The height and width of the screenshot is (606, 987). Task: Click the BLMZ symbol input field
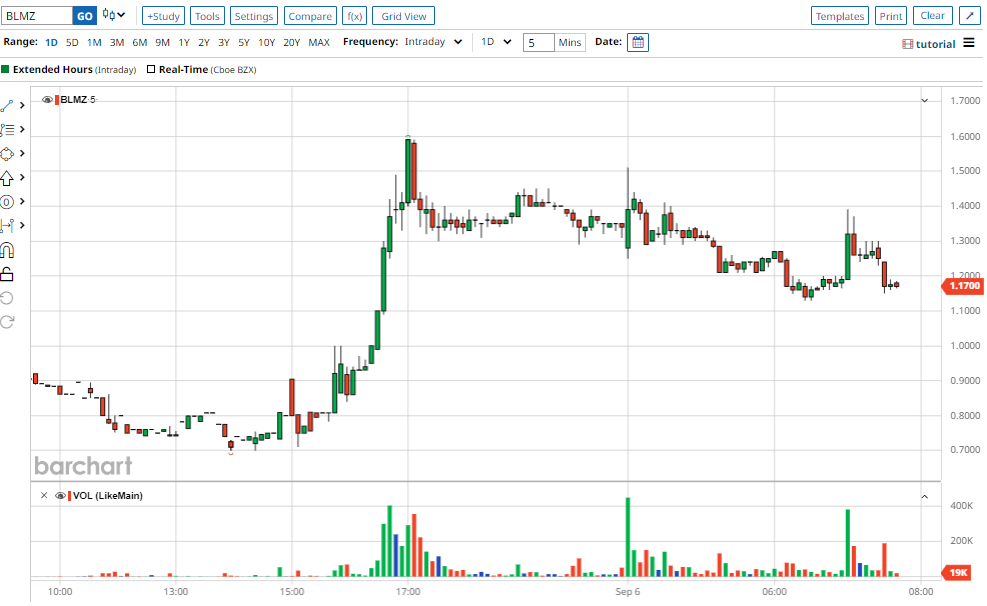(x=37, y=16)
